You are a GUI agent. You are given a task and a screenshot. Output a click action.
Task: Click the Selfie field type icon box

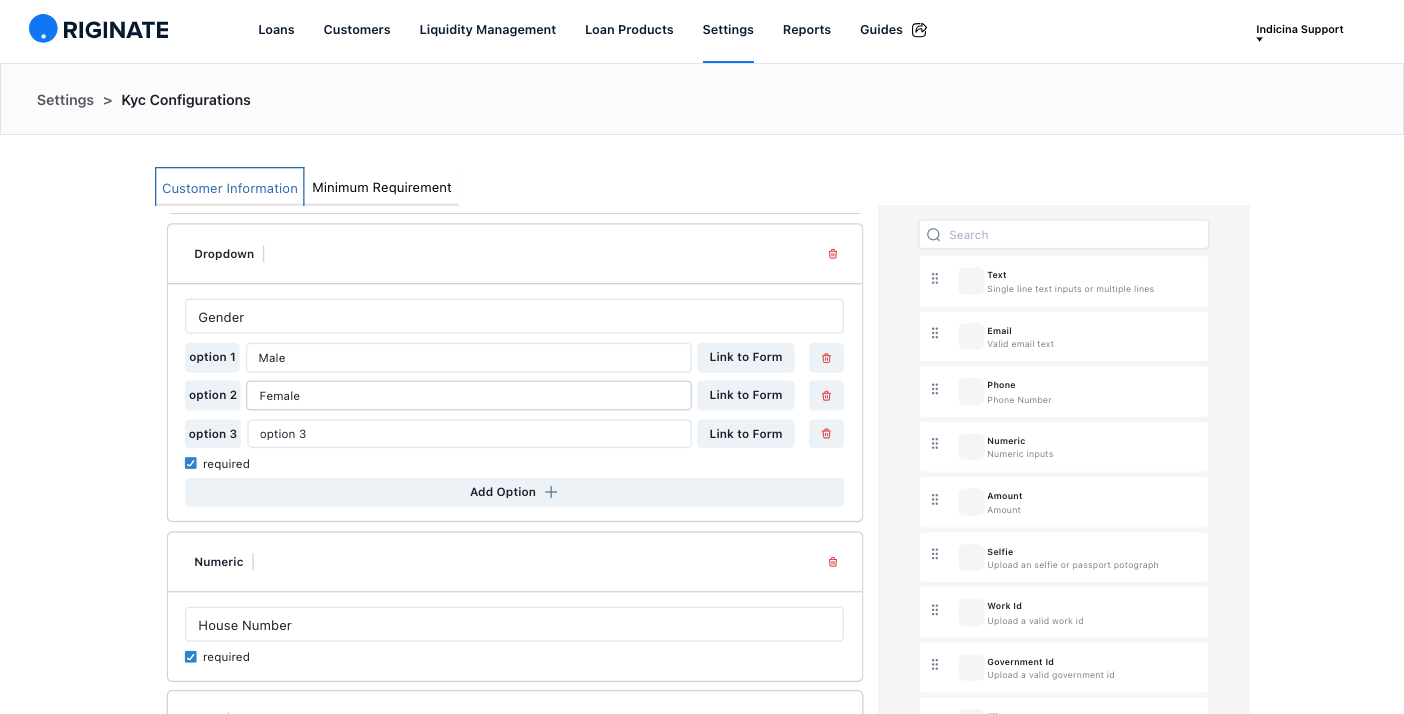pyautogui.click(x=971, y=557)
